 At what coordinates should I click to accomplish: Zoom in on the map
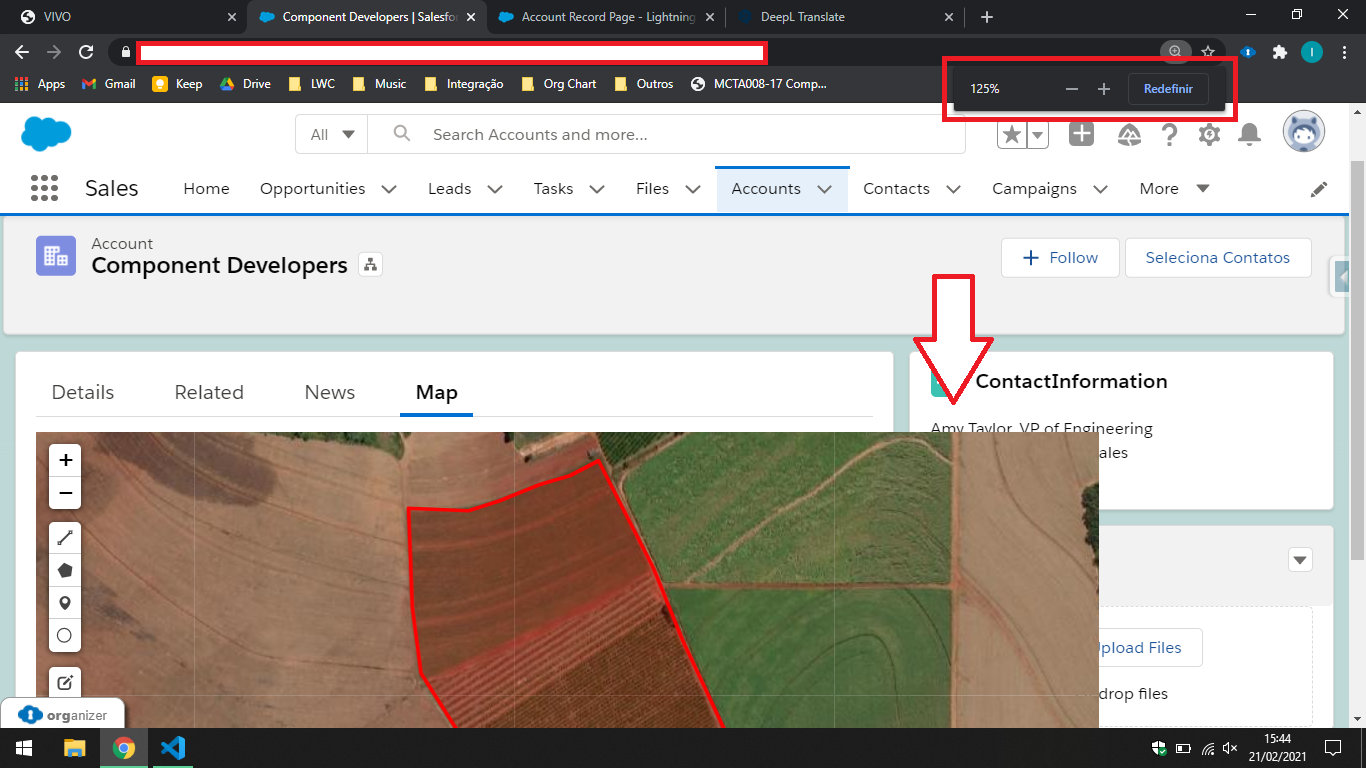65,460
